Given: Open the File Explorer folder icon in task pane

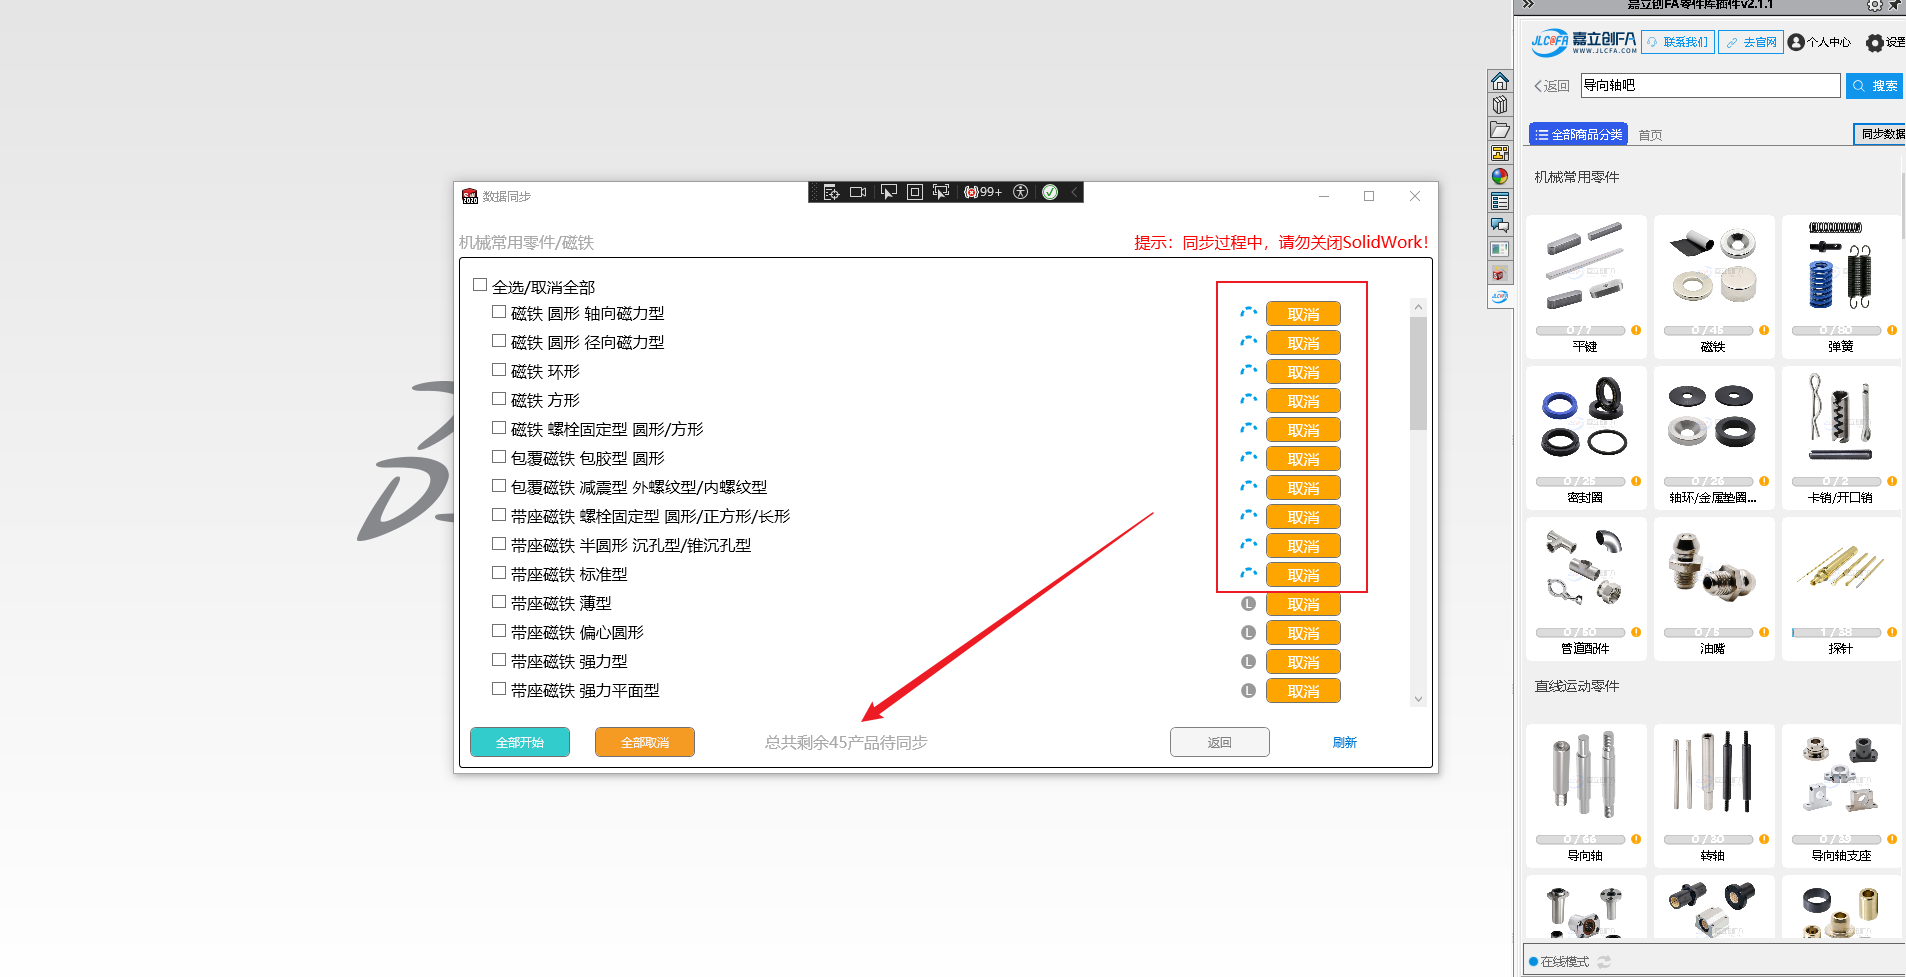Looking at the screenshot, I should (1499, 130).
